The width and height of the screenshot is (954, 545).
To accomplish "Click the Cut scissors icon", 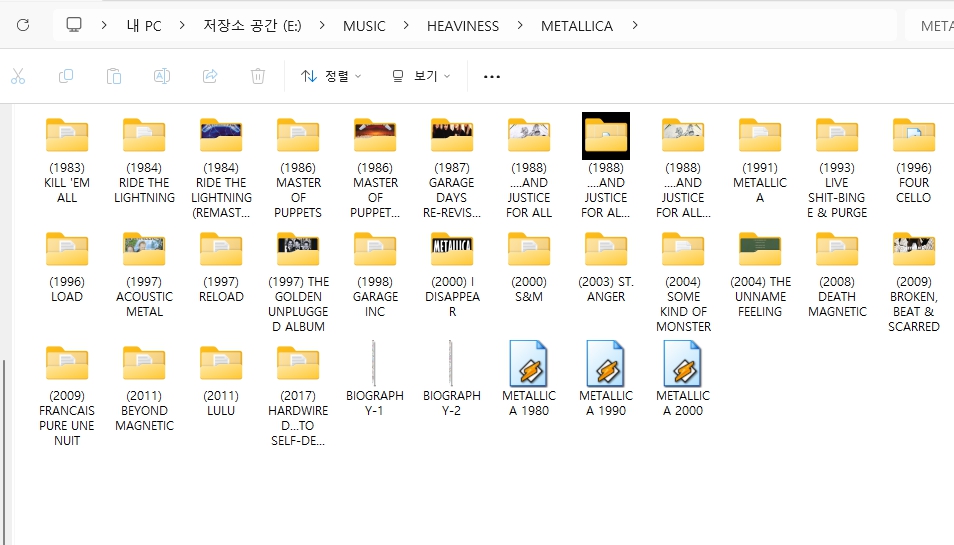I will coord(18,76).
